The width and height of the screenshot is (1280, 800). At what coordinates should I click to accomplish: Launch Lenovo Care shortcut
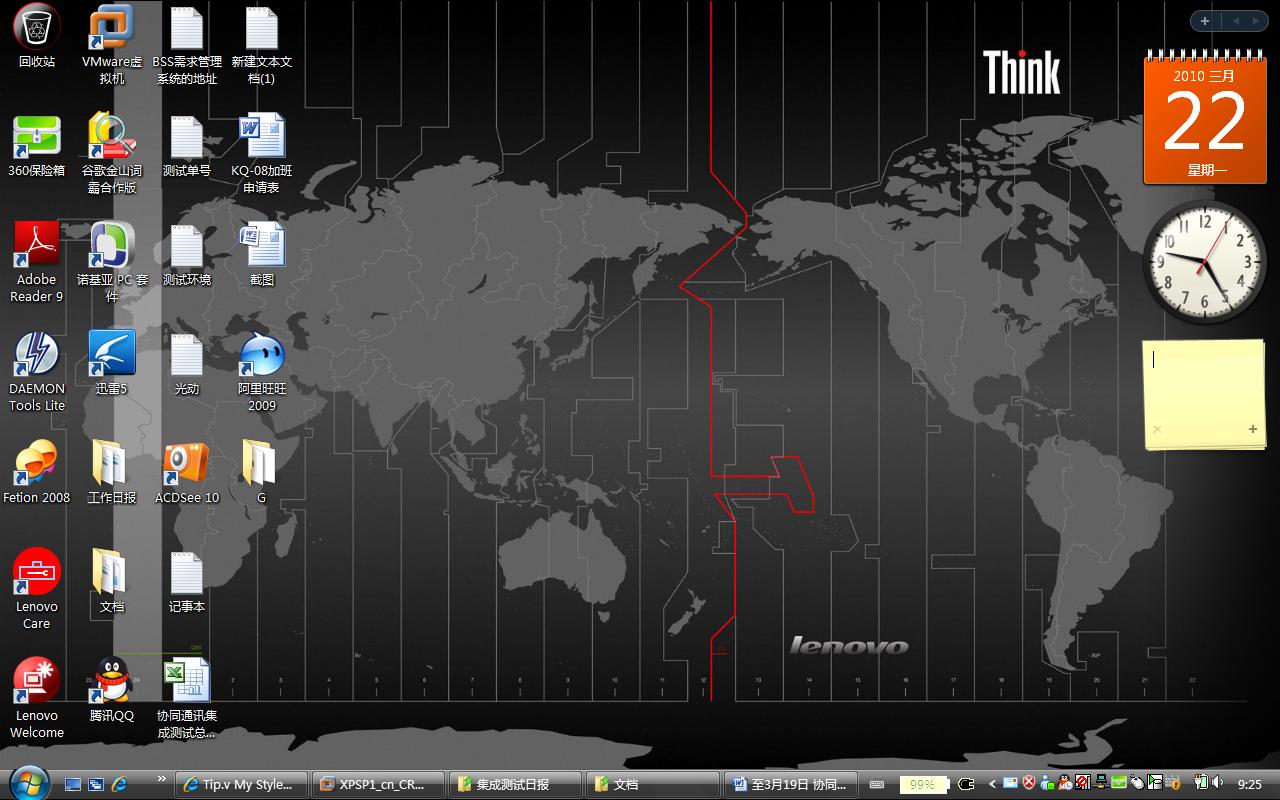[x=37, y=590]
